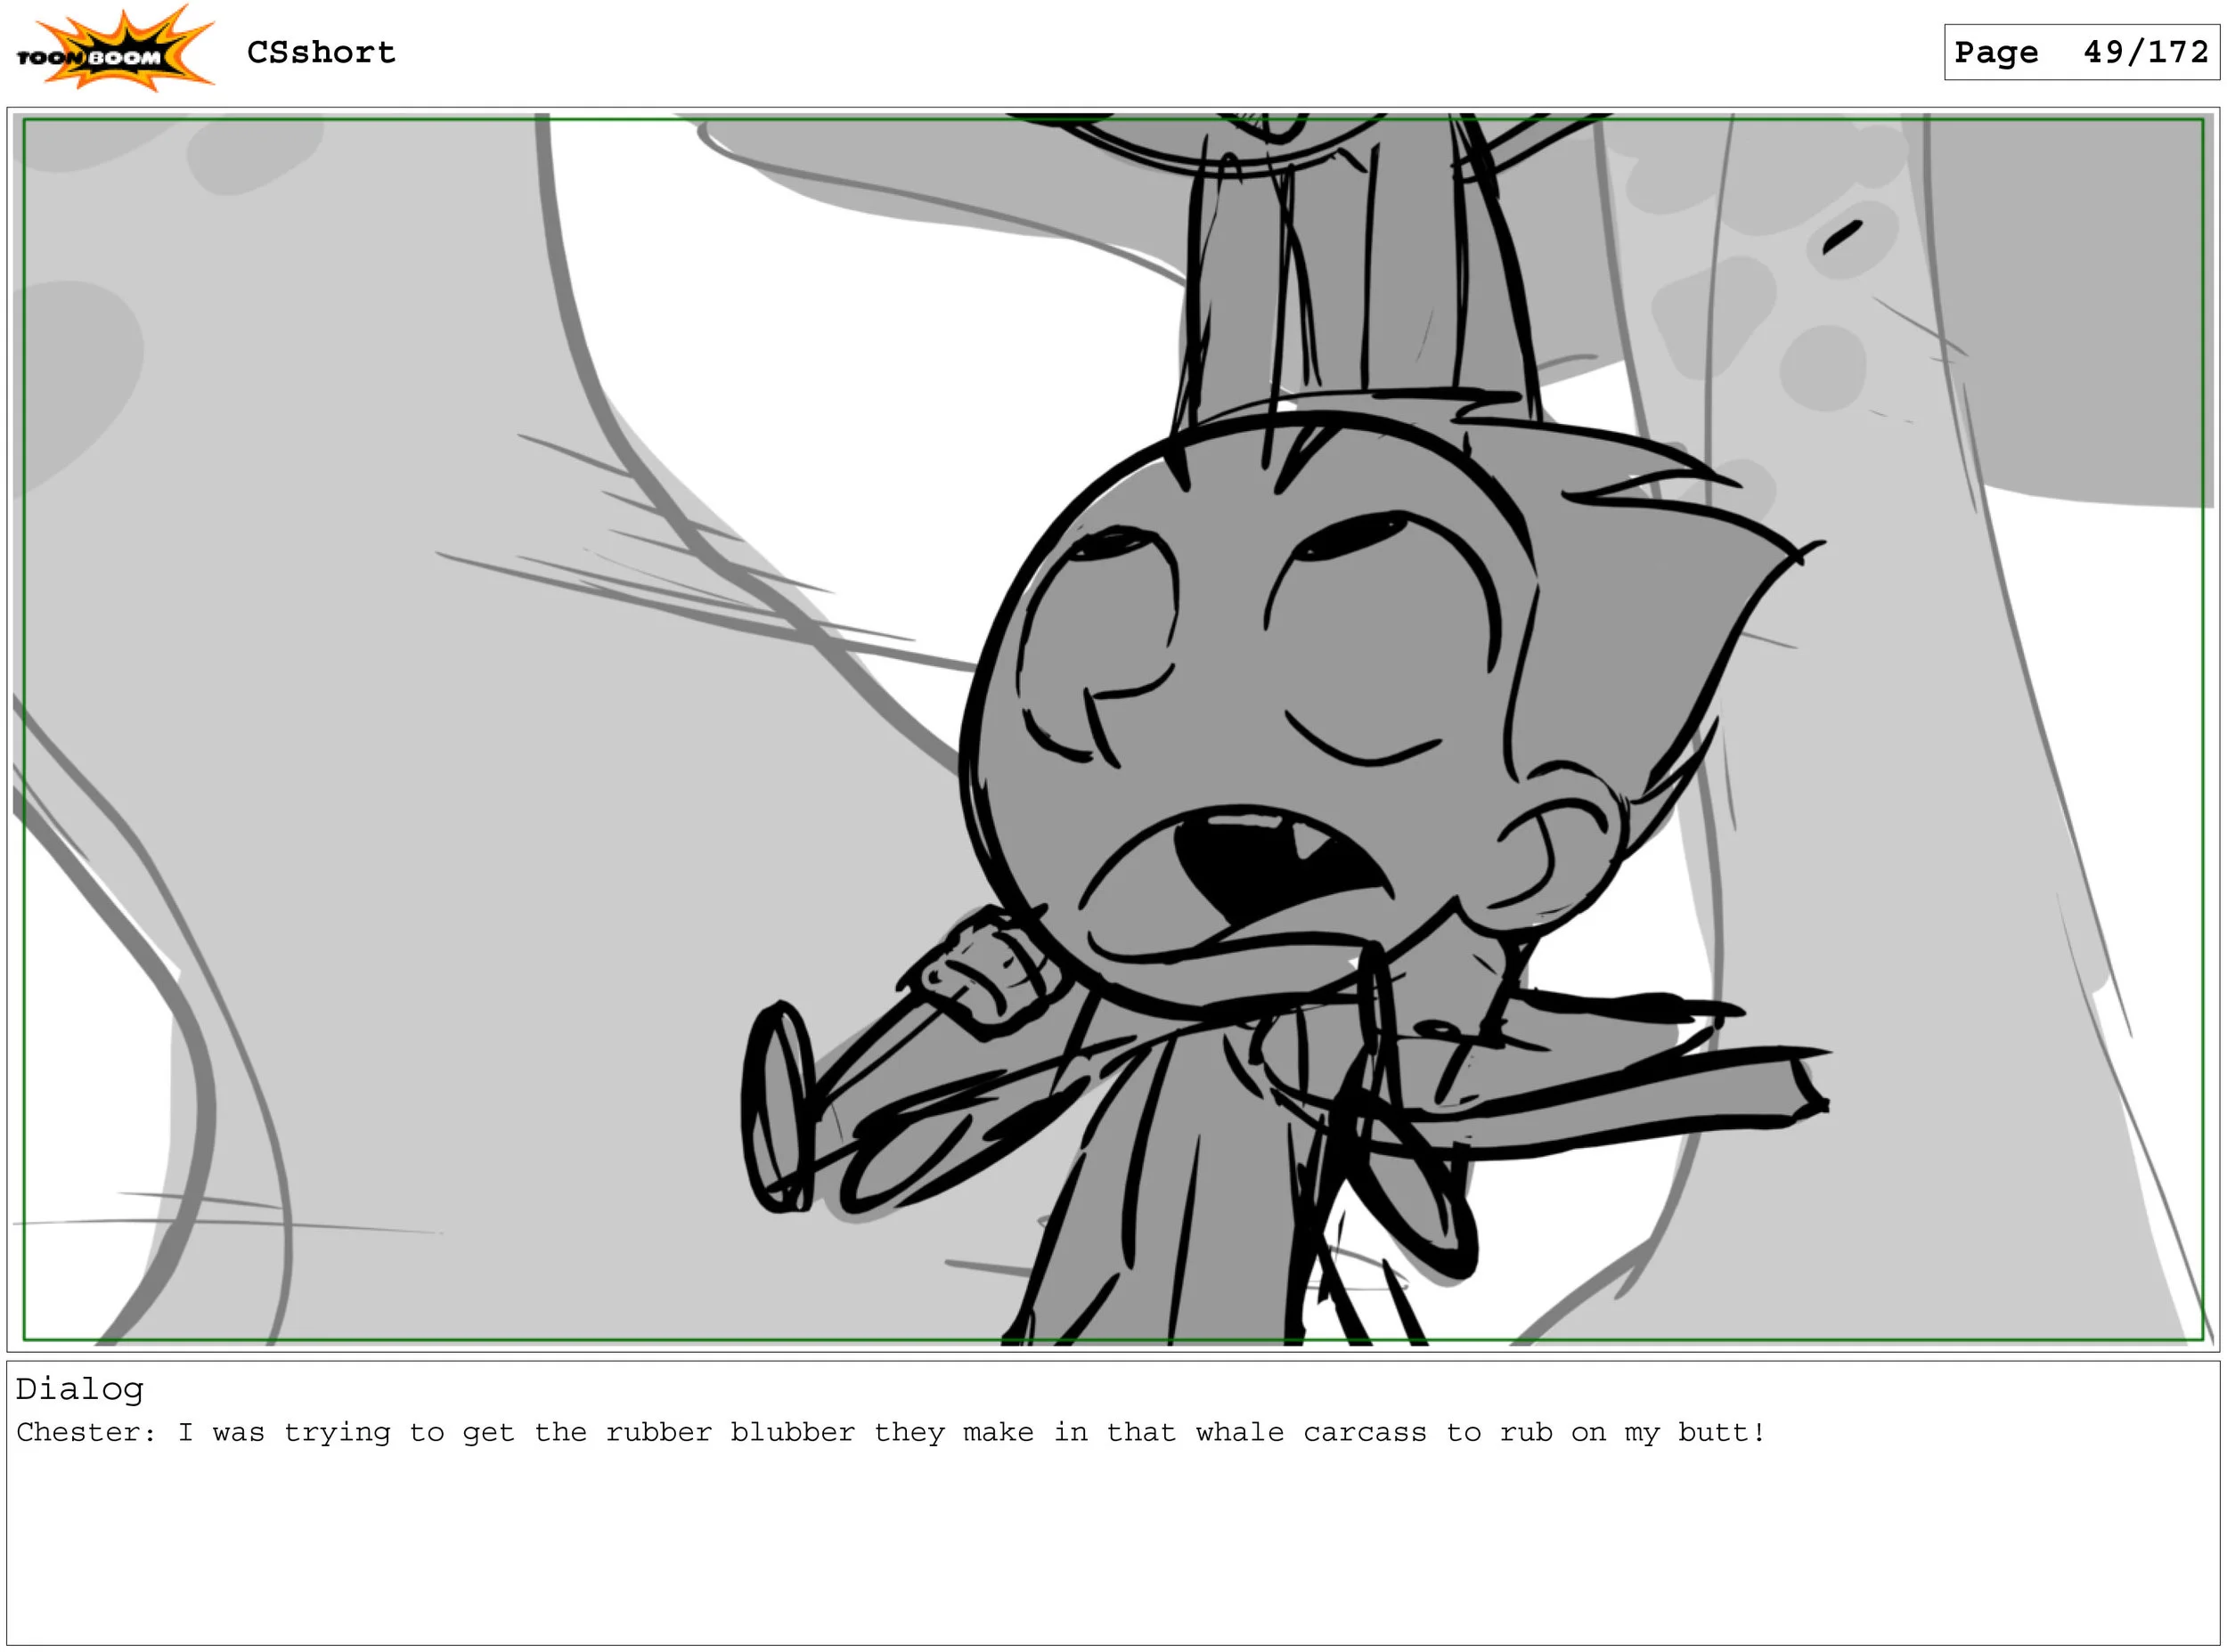Viewport: 2227px width, 1652px height.
Task: Click the Dialog section heading
Action: 79,1390
